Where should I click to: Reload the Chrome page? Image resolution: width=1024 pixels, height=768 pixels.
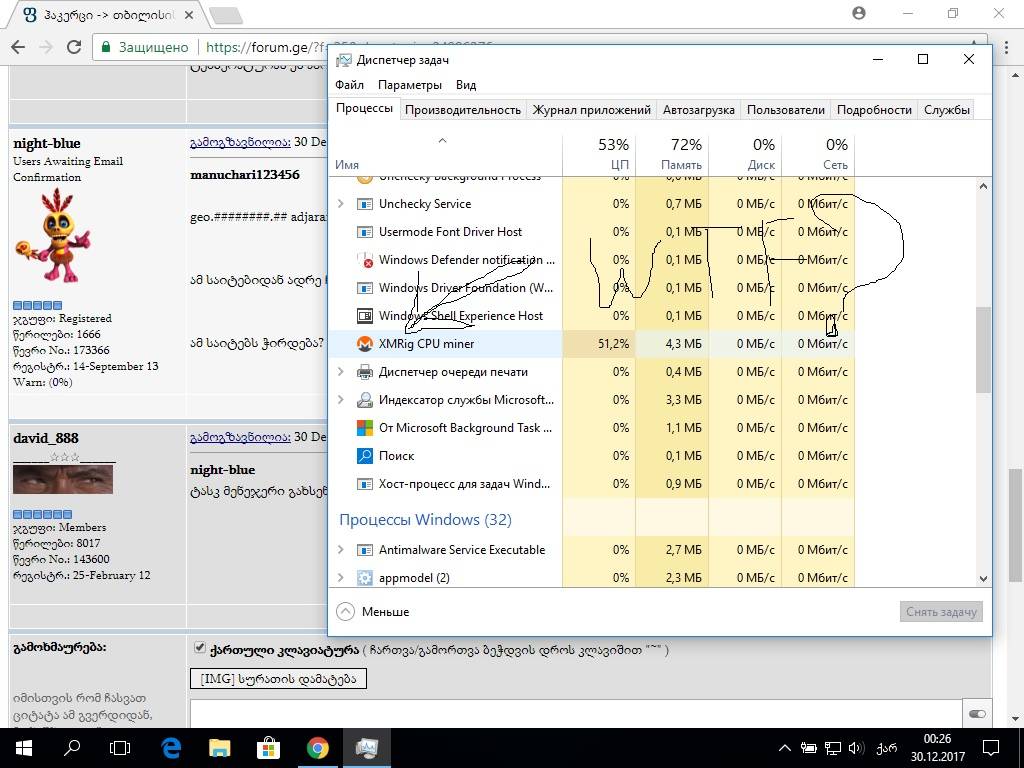click(74, 46)
